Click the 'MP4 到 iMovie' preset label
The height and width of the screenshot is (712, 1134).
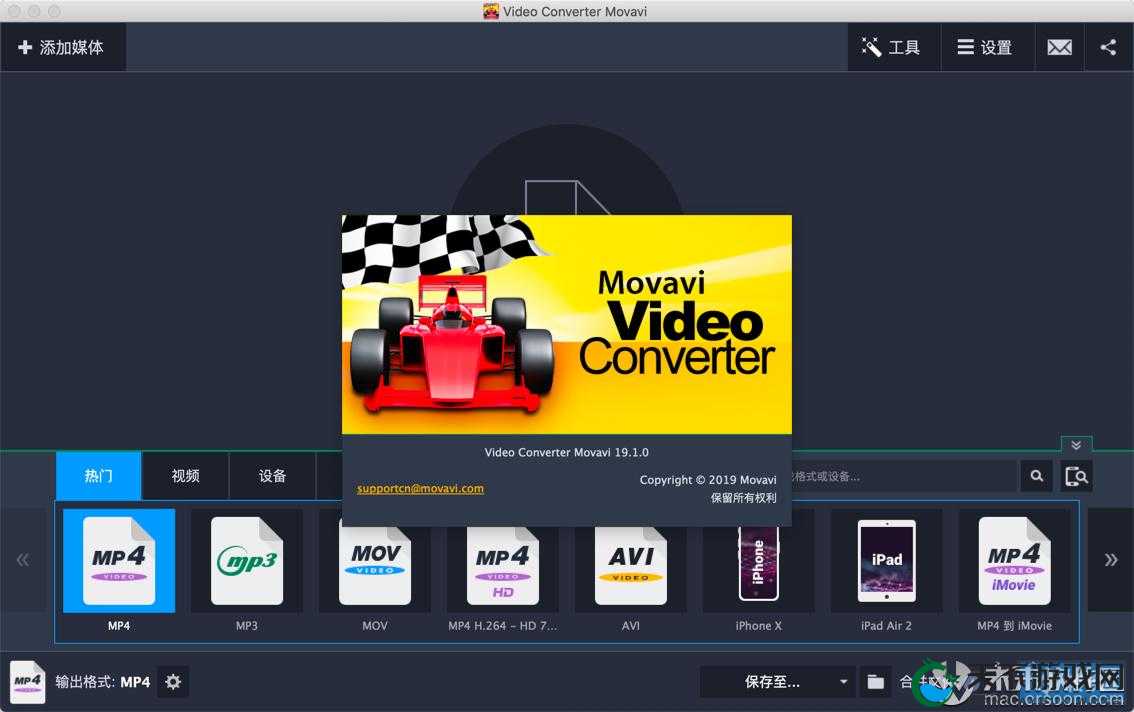[x=1015, y=626]
